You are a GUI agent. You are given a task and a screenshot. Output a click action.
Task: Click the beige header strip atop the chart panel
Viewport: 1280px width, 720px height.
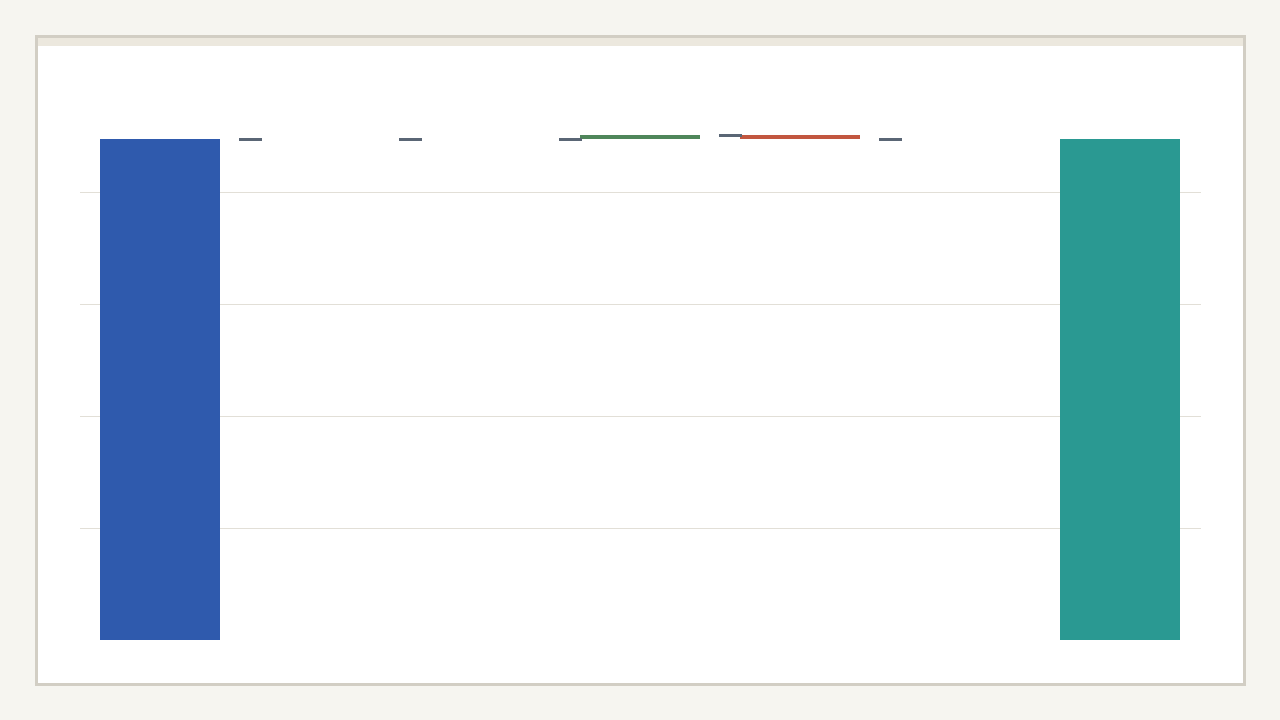coord(640,42)
